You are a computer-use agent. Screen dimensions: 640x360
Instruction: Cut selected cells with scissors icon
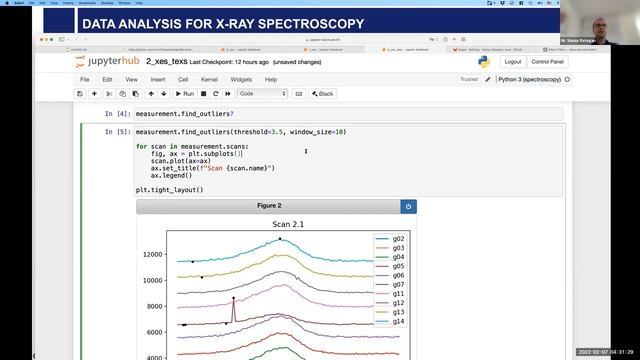(109, 94)
